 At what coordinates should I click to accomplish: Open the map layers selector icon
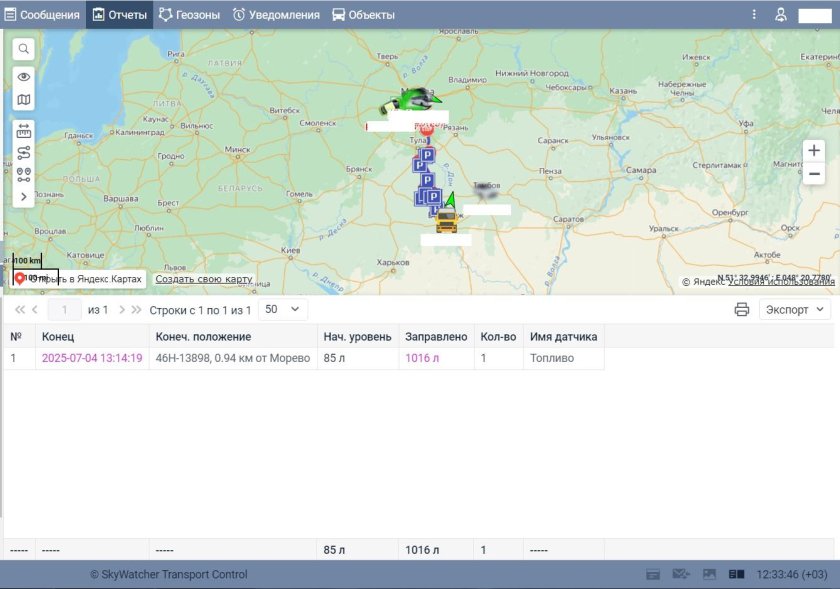tap(24, 100)
